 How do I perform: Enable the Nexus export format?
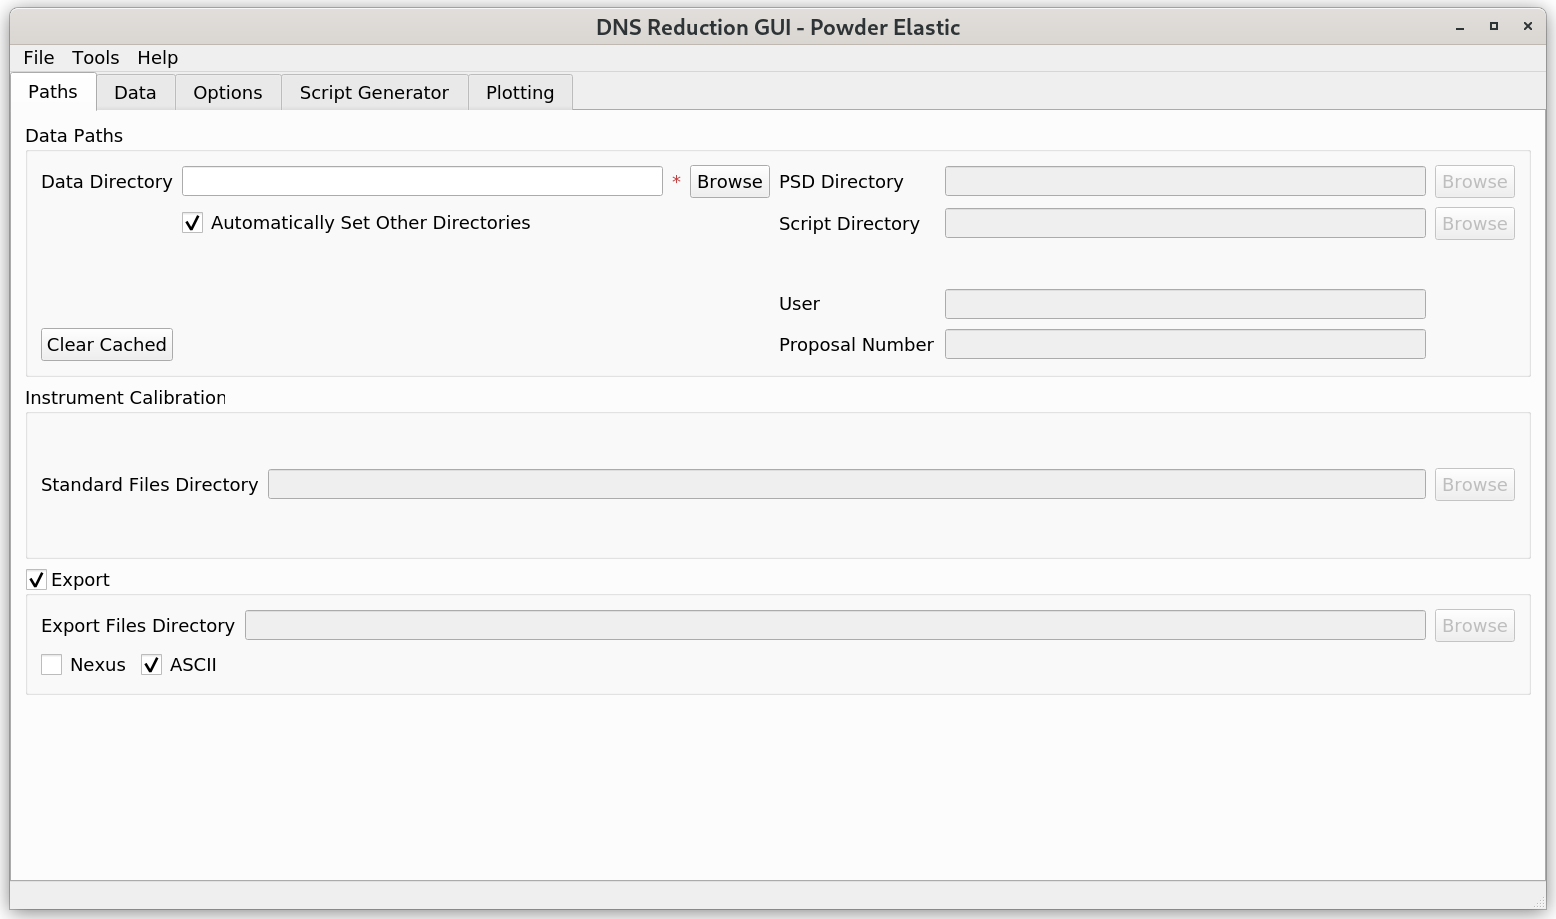coord(52,665)
